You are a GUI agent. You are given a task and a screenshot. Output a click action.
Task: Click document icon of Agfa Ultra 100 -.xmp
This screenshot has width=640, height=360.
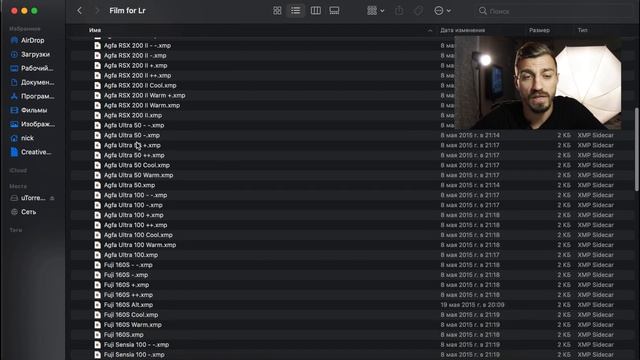[x=98, y=205]
